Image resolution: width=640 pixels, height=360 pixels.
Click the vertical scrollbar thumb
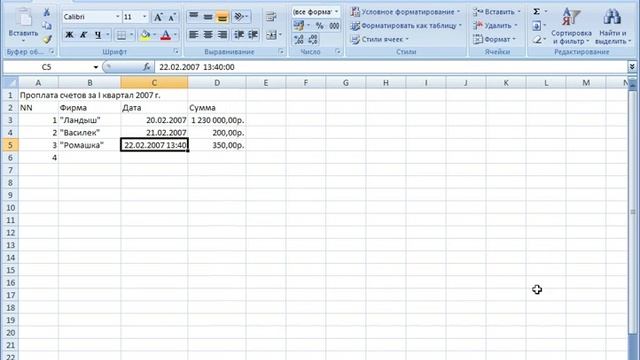[x=633, y=212]
